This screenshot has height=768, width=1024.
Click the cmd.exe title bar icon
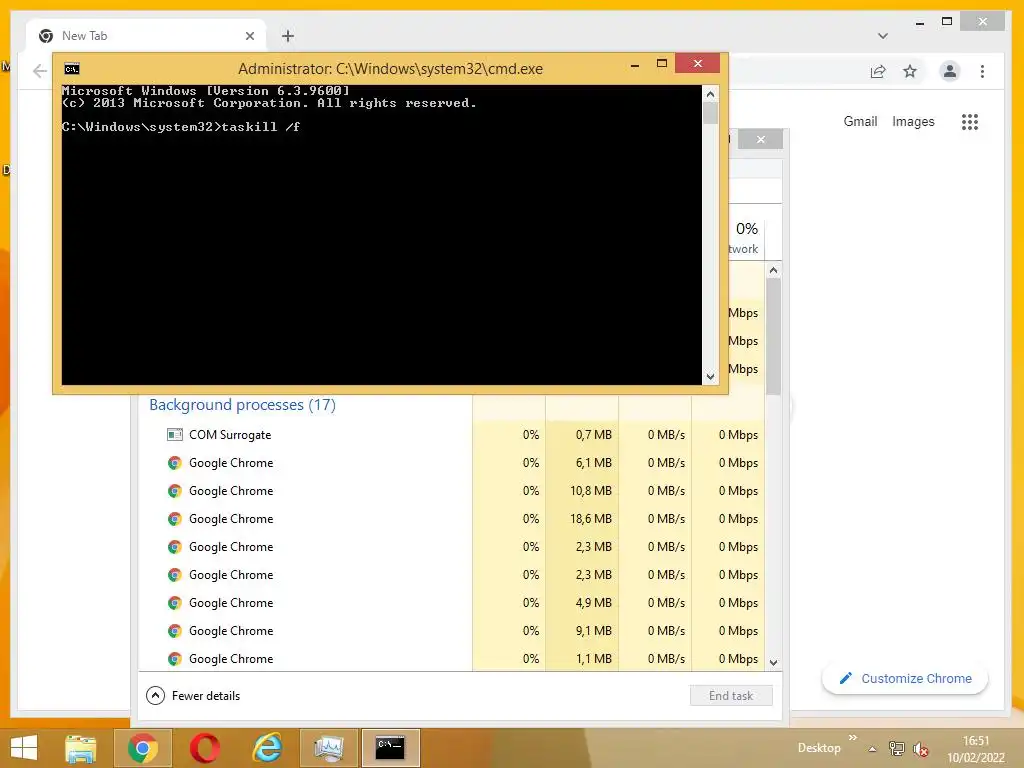coord(72,69)
